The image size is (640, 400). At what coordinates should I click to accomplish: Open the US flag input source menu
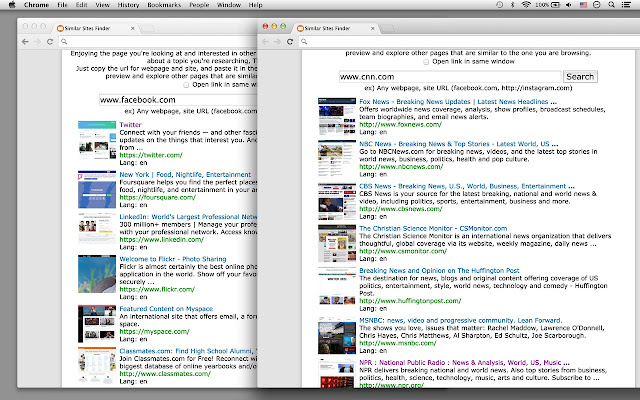click(x=583, y=5)
